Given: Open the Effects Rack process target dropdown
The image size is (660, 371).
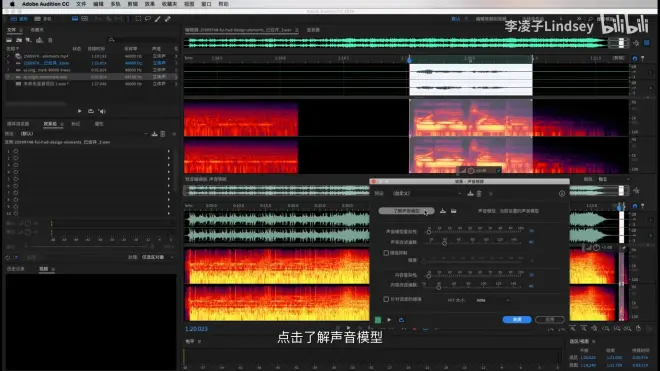Looking at the screenshot, I should pyautogui.click(x=157, y=257).
